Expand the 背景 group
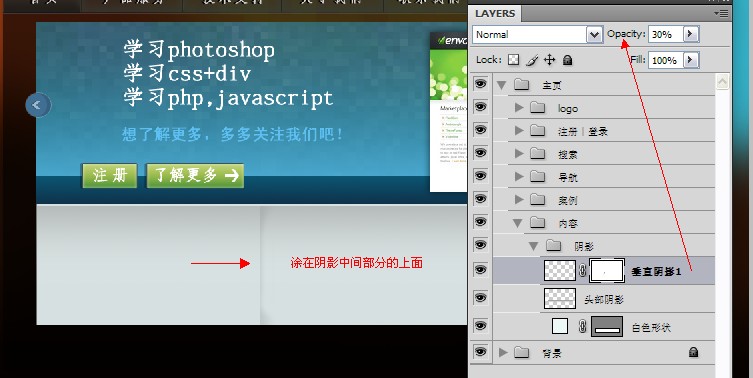The width and height of the screenshot is (753, 378). coord(503,353)
